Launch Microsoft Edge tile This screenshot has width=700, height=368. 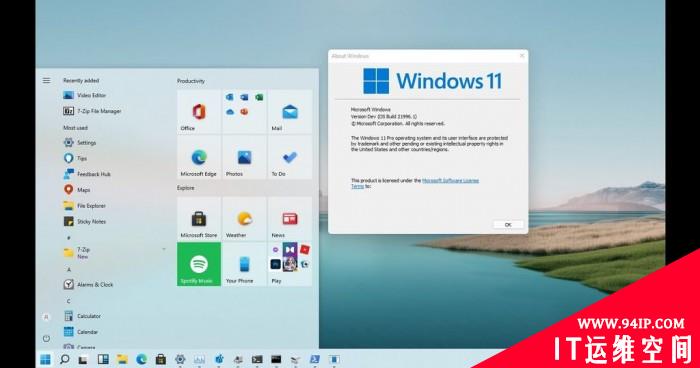[199, 158]
